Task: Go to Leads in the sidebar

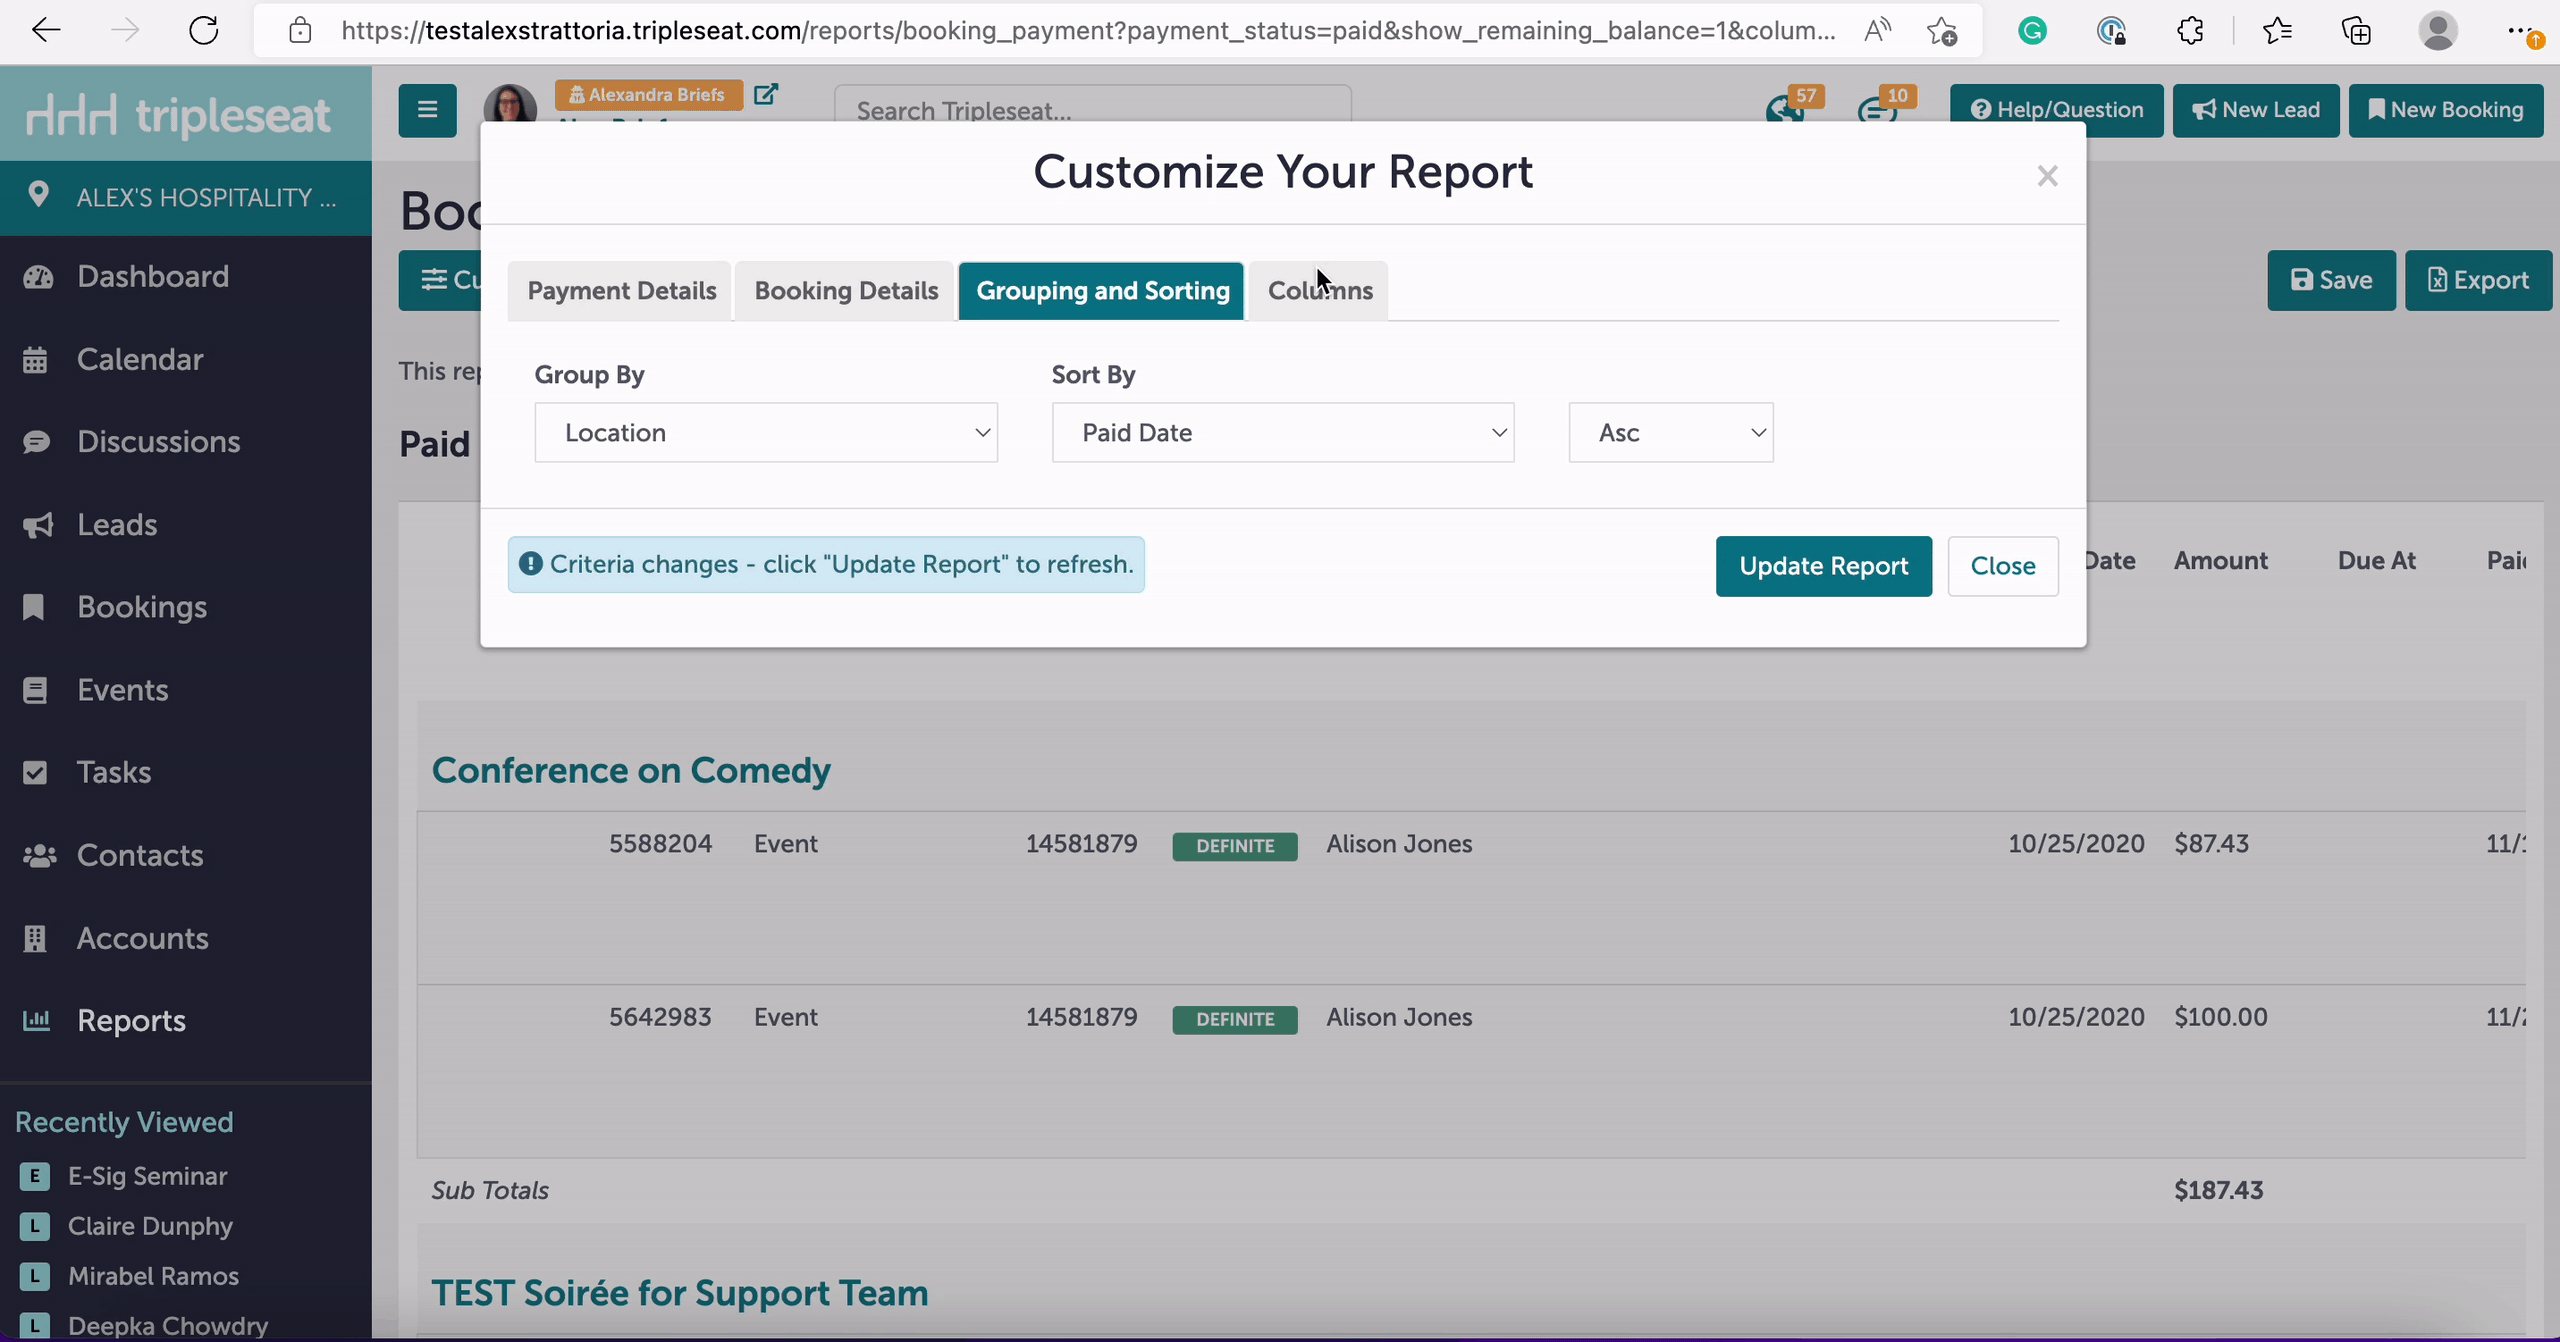Action: click(x=117, y=524)
